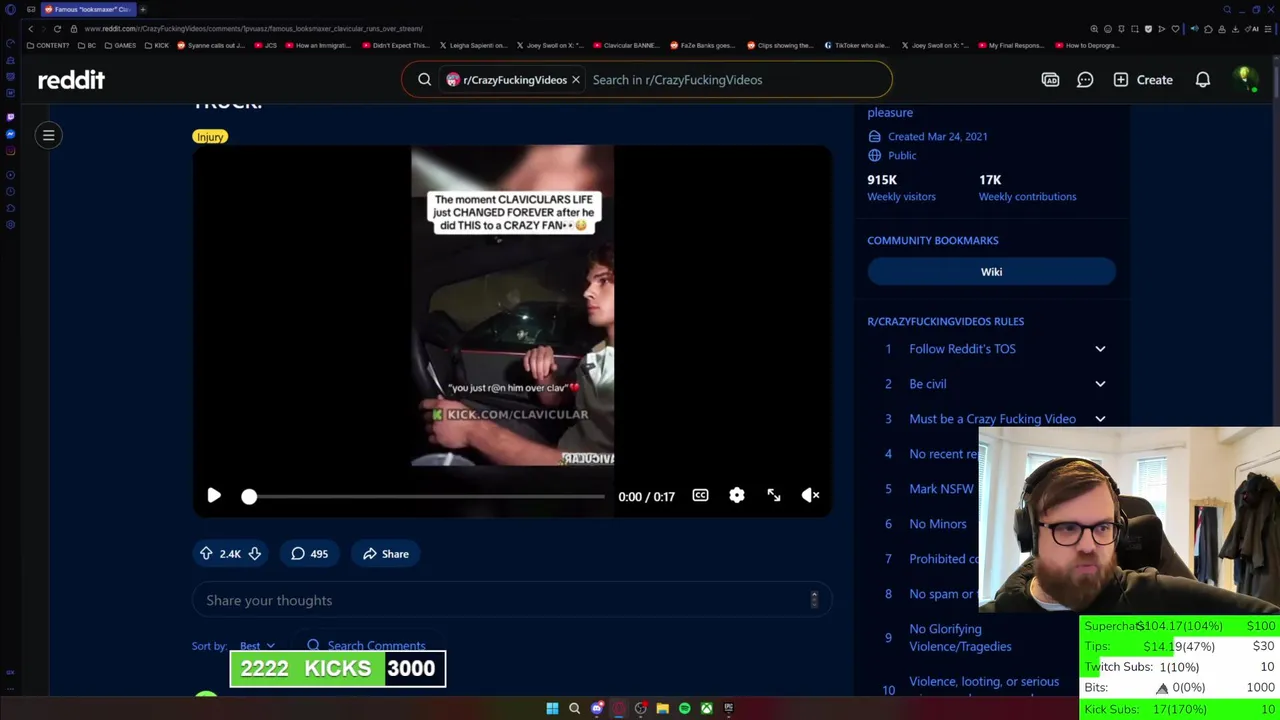Open the How to Deprogra... bookmark
Image resolution: width=1280 pixels, height=720 pixels.
click(x=1087, y=45)
